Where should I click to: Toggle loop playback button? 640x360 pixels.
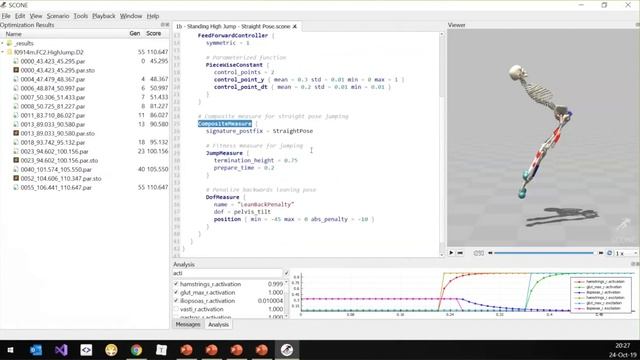(609, 253)
